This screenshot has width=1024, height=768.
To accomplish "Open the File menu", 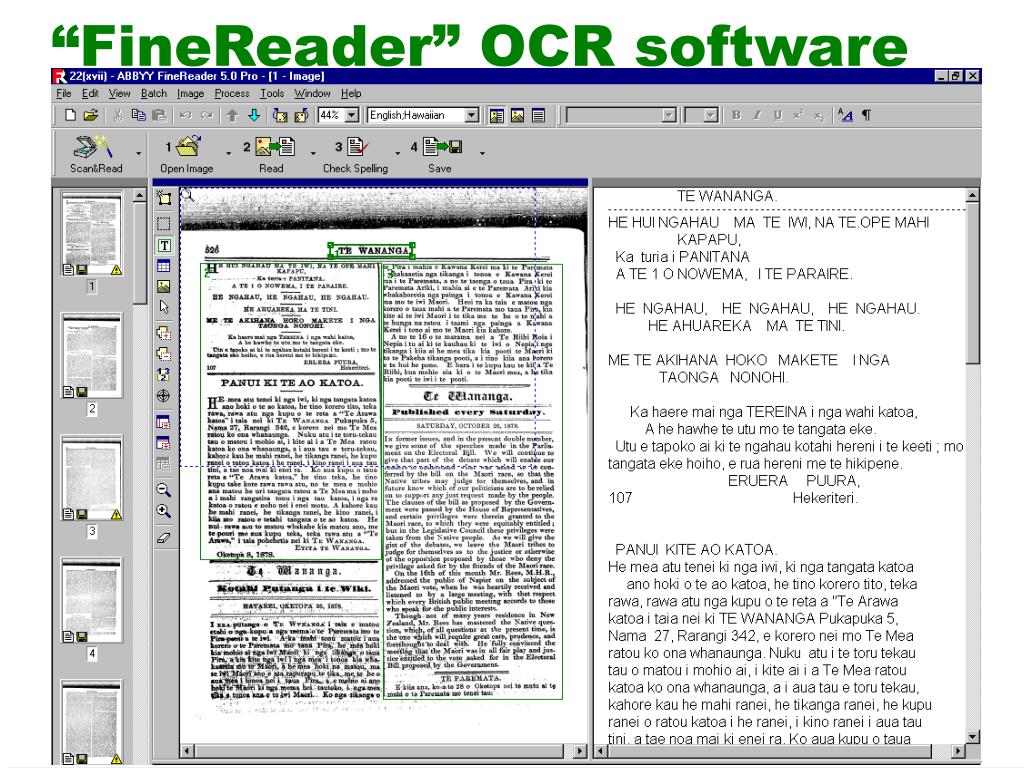I will click(x=63, y=93).
